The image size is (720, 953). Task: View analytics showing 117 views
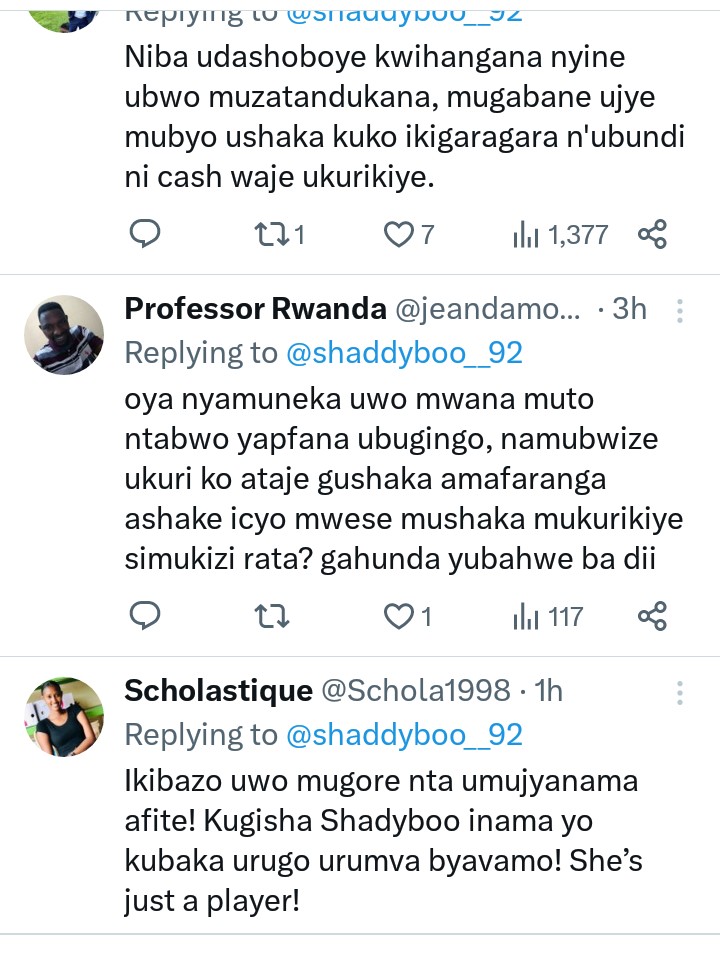(548, 616)
